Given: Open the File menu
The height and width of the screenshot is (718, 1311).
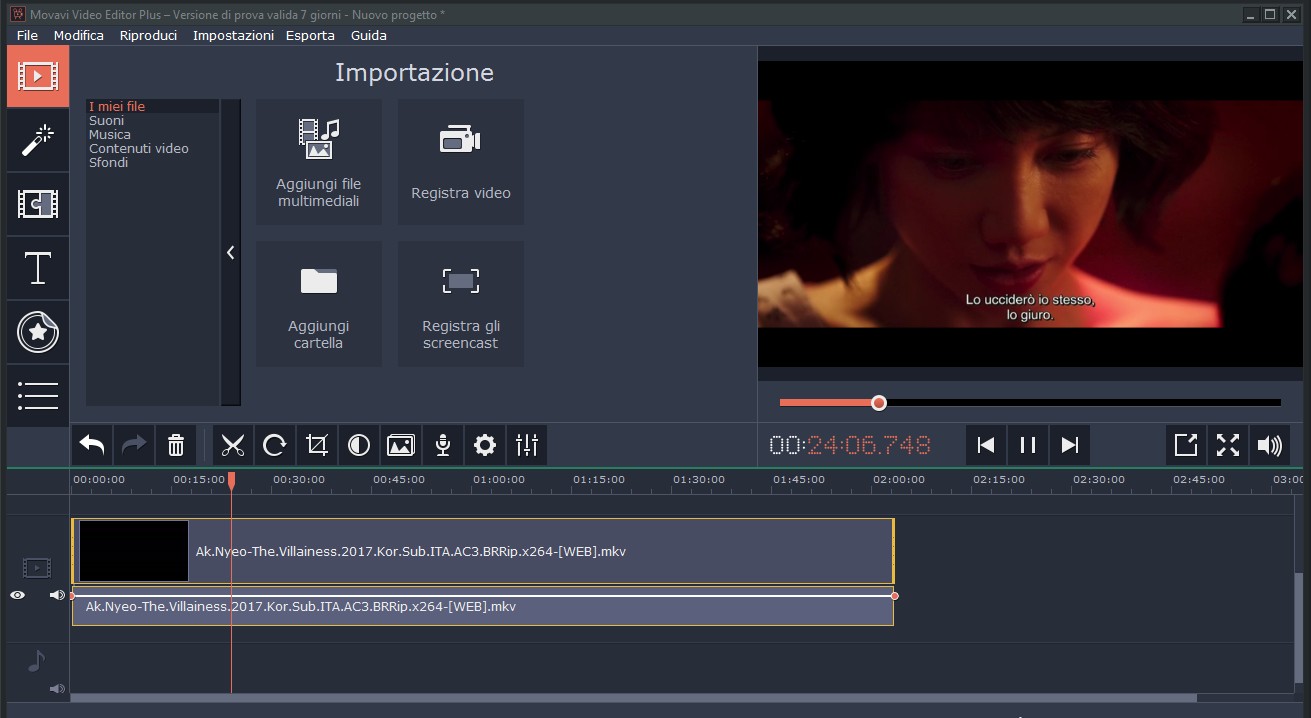Looking at the screenshot, I should (27, 35).
